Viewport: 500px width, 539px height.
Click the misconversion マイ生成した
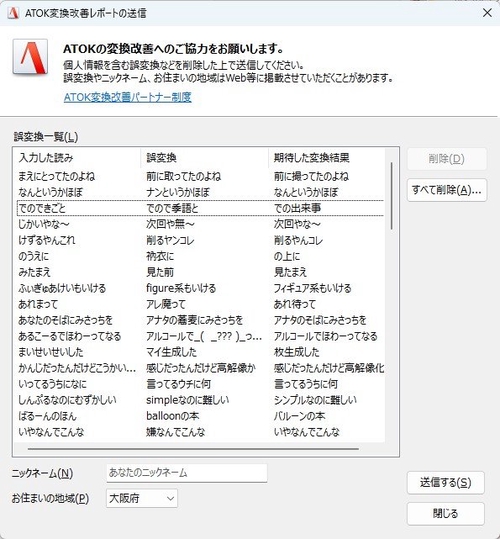tap(171, 352)
